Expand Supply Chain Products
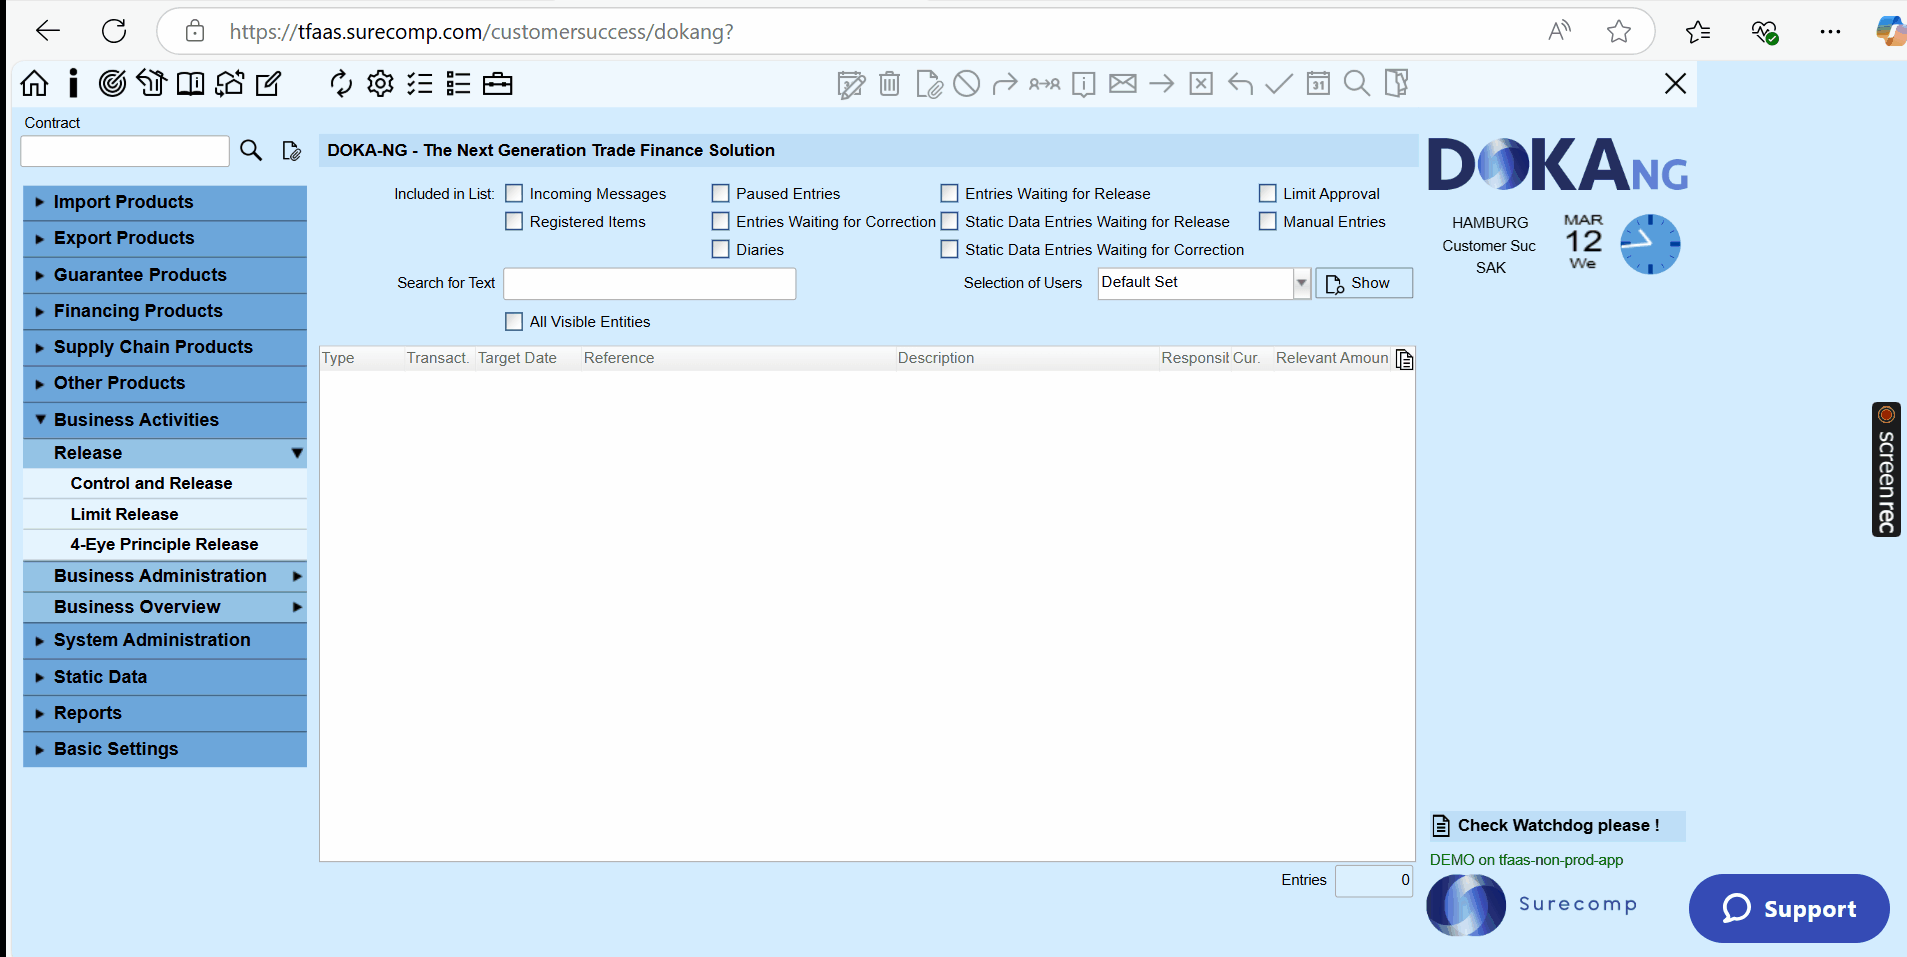The width and height of the screenshot is (1907, 957). (x=165, y=347)
